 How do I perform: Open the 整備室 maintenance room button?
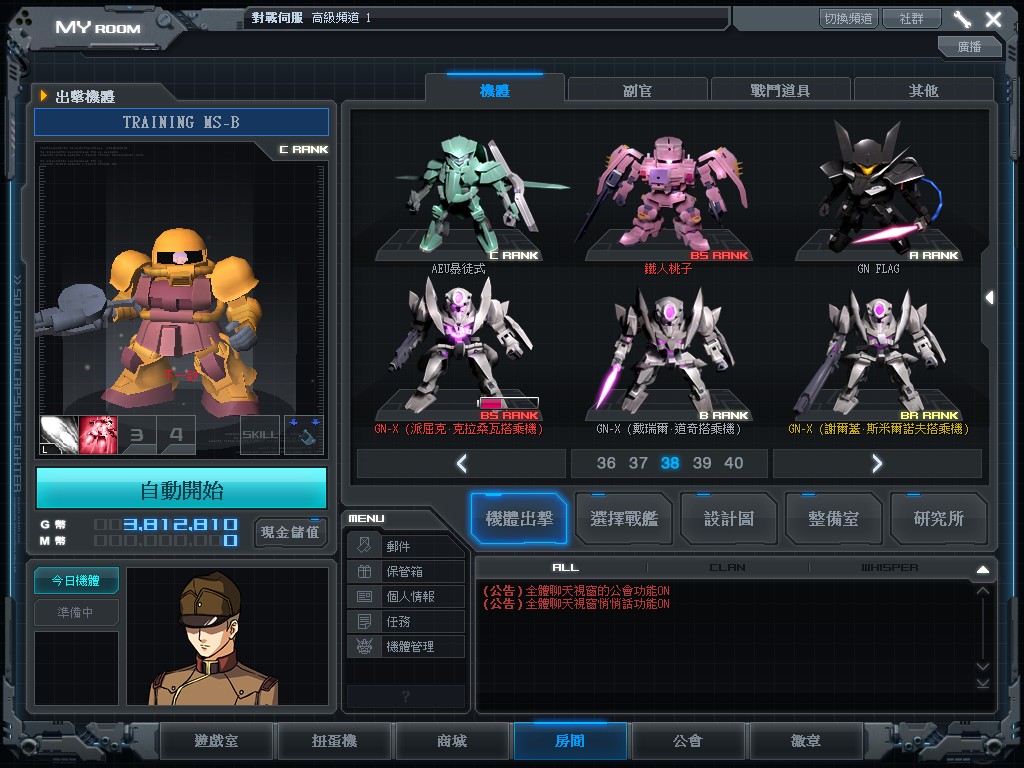(833, 519)
